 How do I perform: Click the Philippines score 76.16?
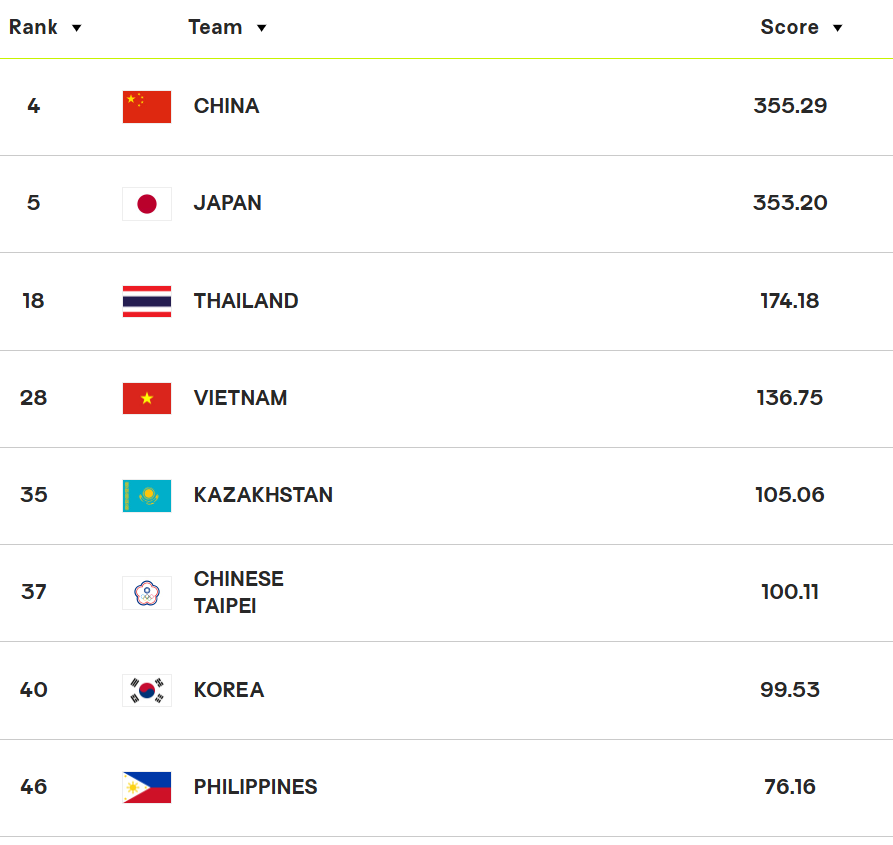click(790, 786)
